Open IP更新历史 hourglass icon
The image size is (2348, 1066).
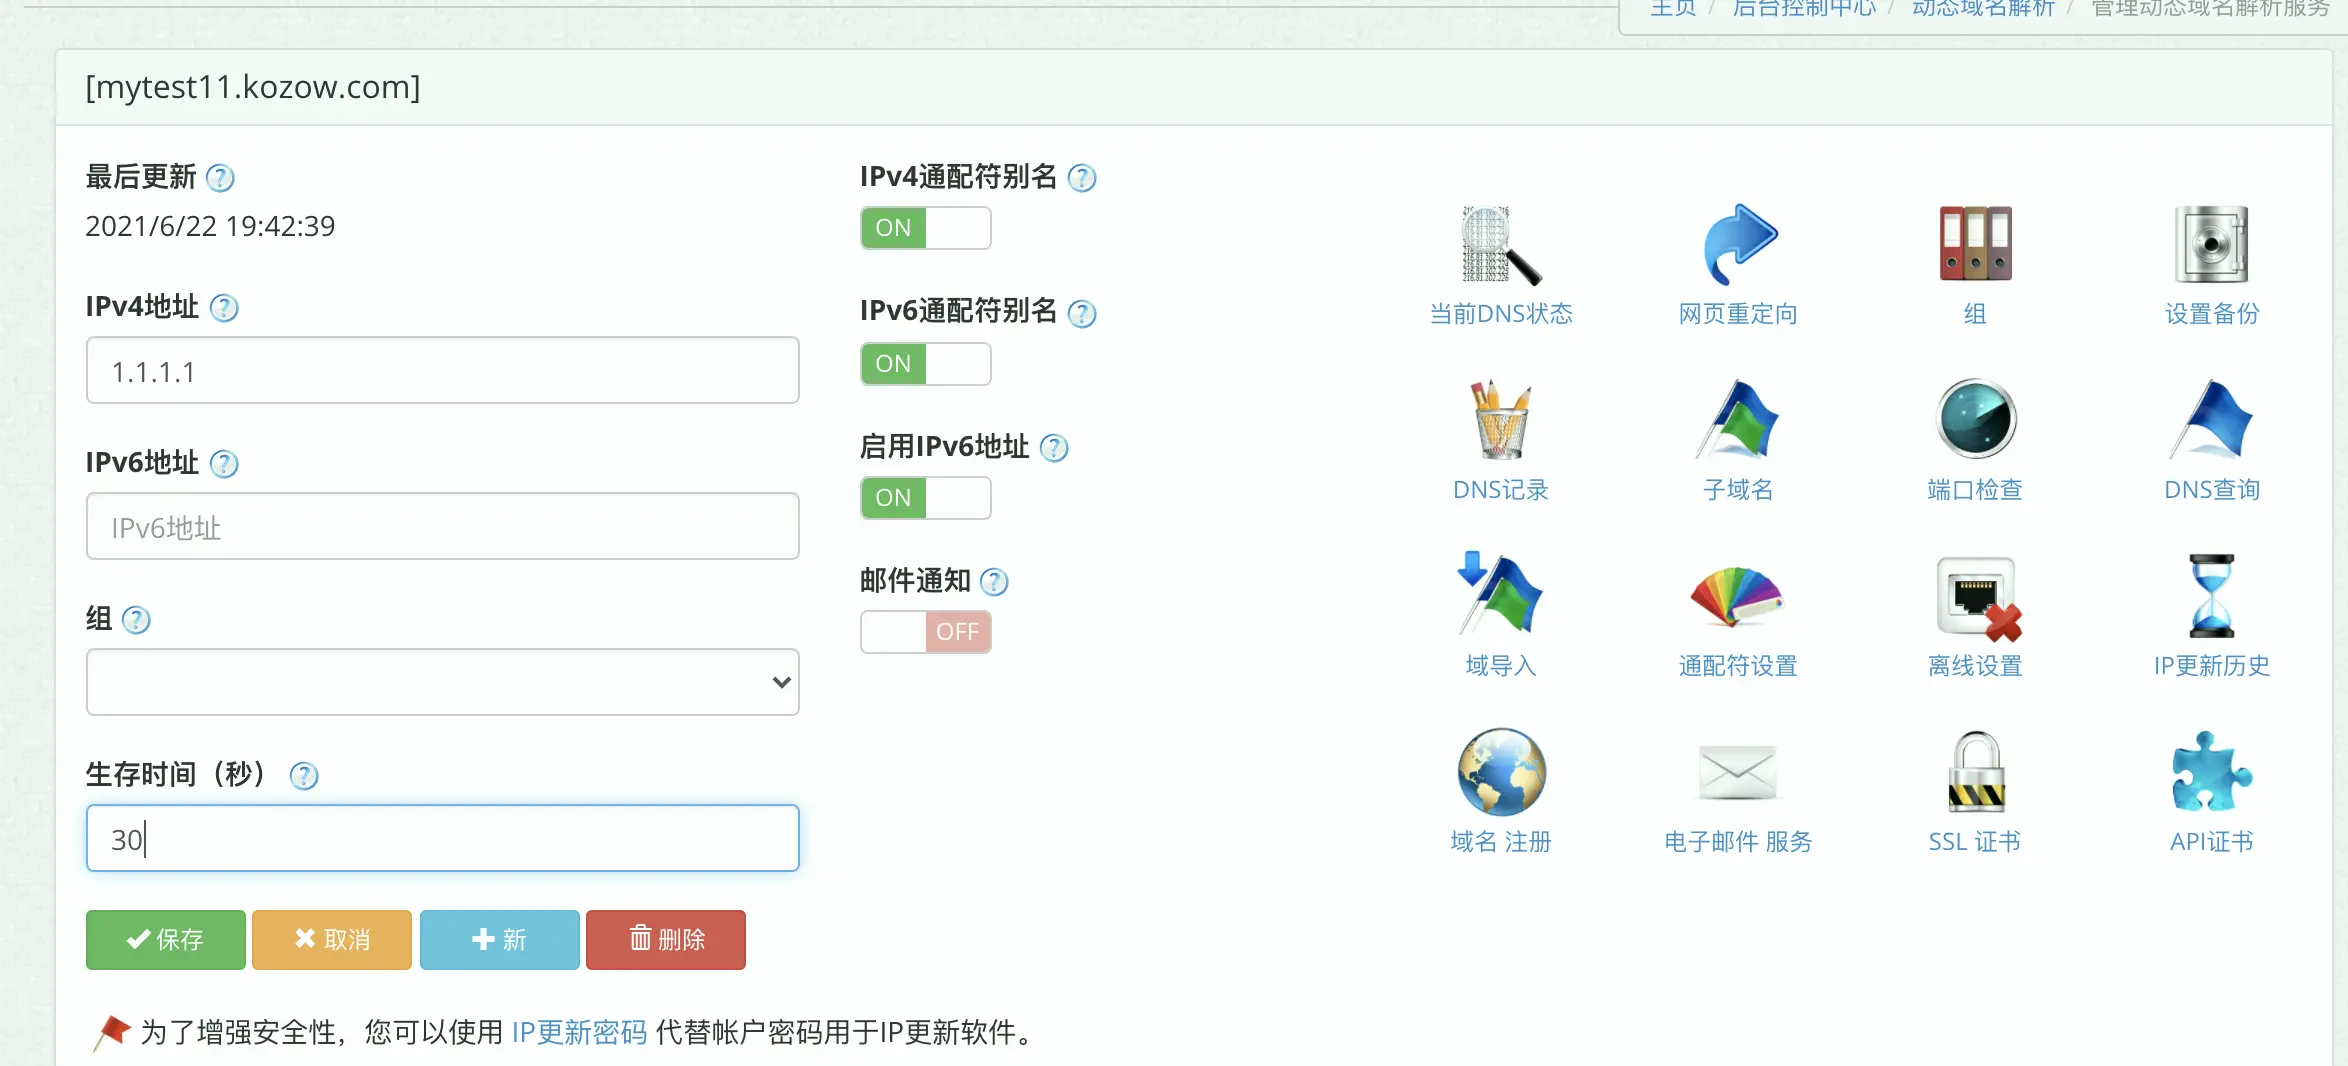coord(2211,596)
